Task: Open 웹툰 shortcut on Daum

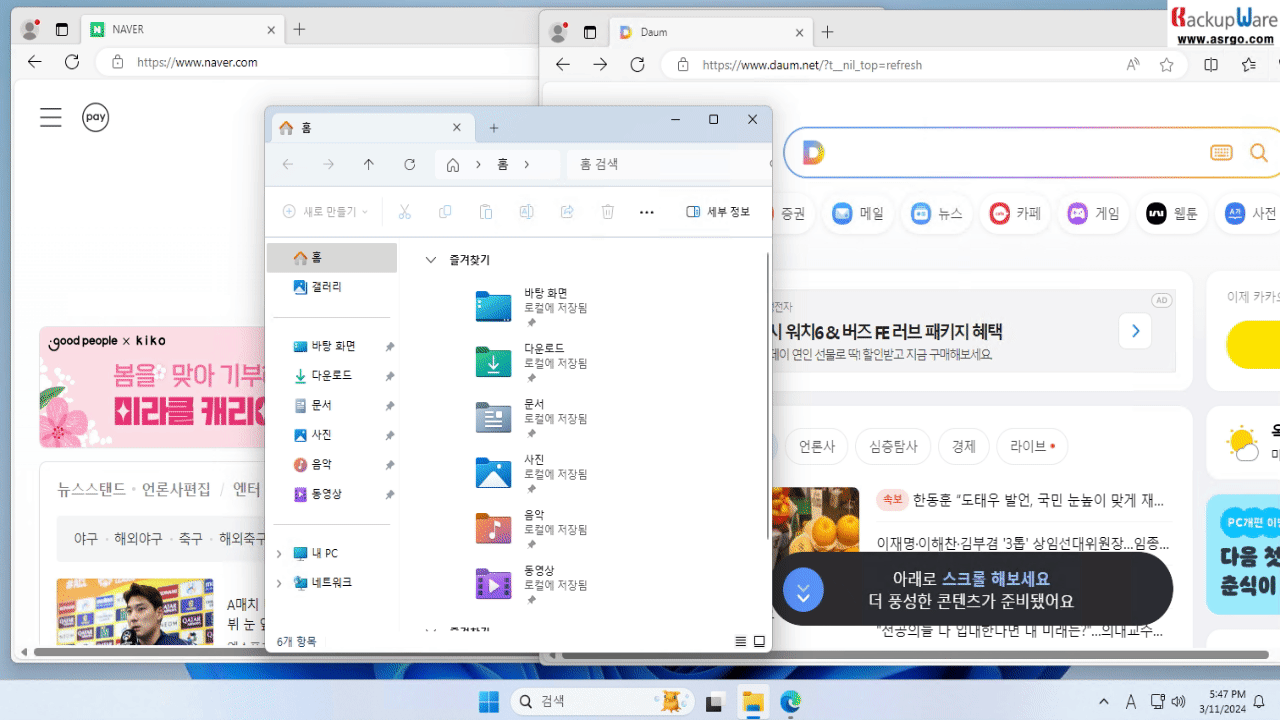Action: [x=1171, y=213]
